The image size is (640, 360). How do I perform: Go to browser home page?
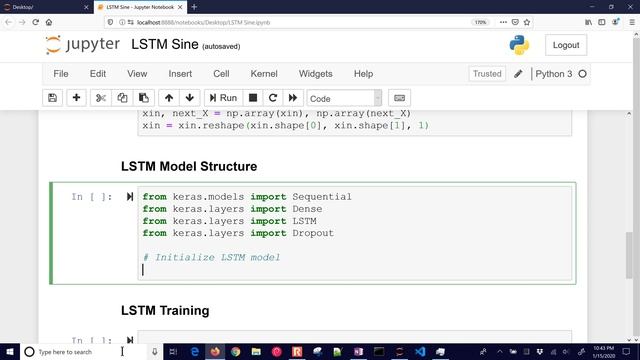tap(49, 22)
